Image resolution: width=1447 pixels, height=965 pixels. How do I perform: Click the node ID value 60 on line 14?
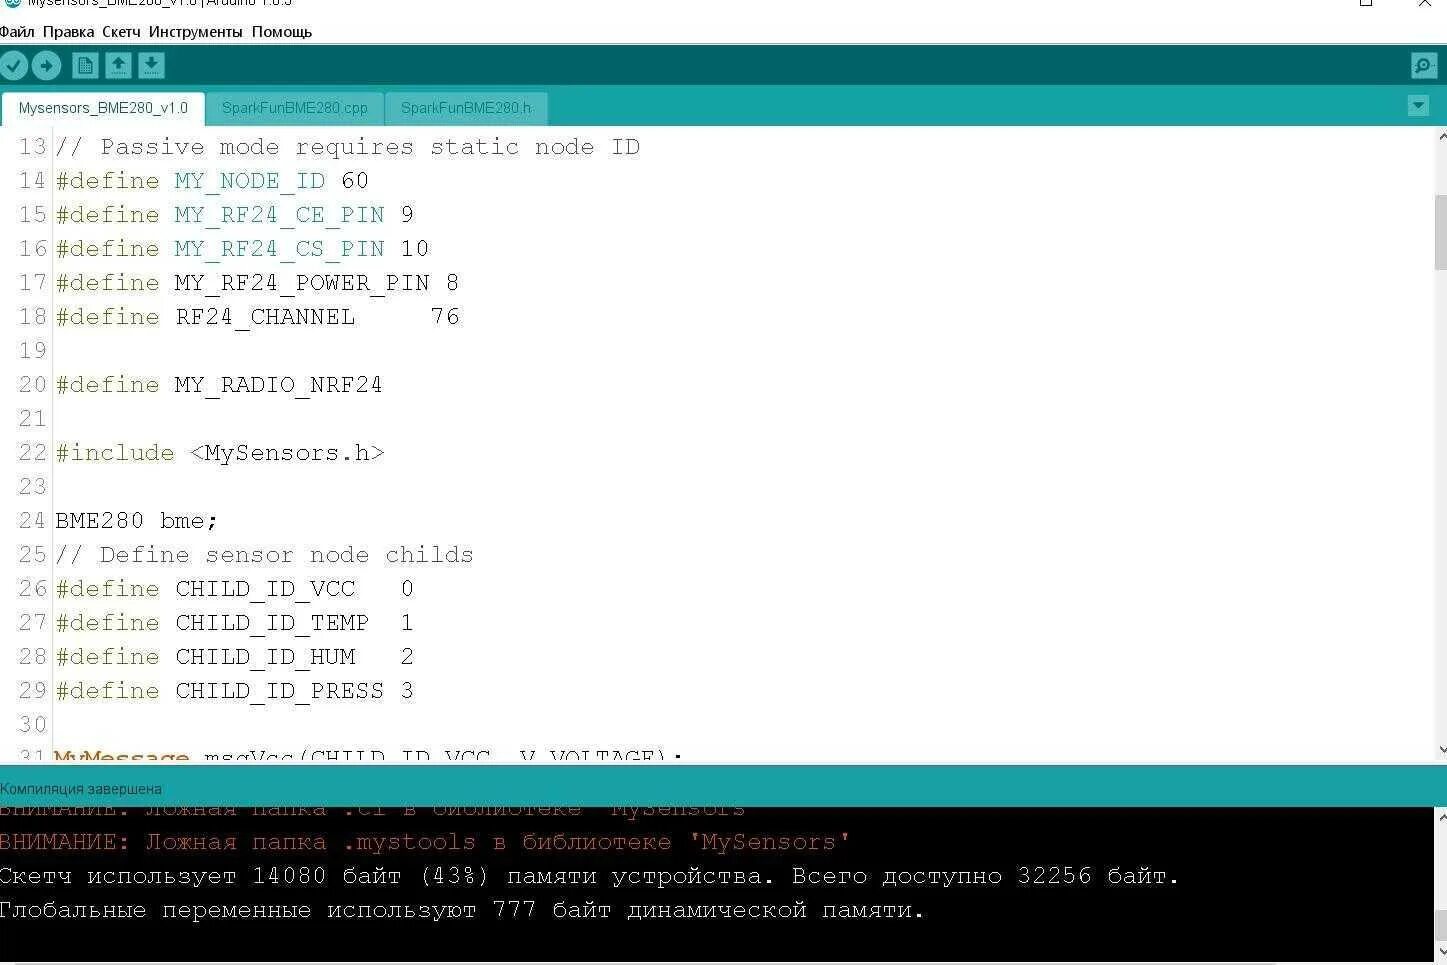click(x=355, y=181)
